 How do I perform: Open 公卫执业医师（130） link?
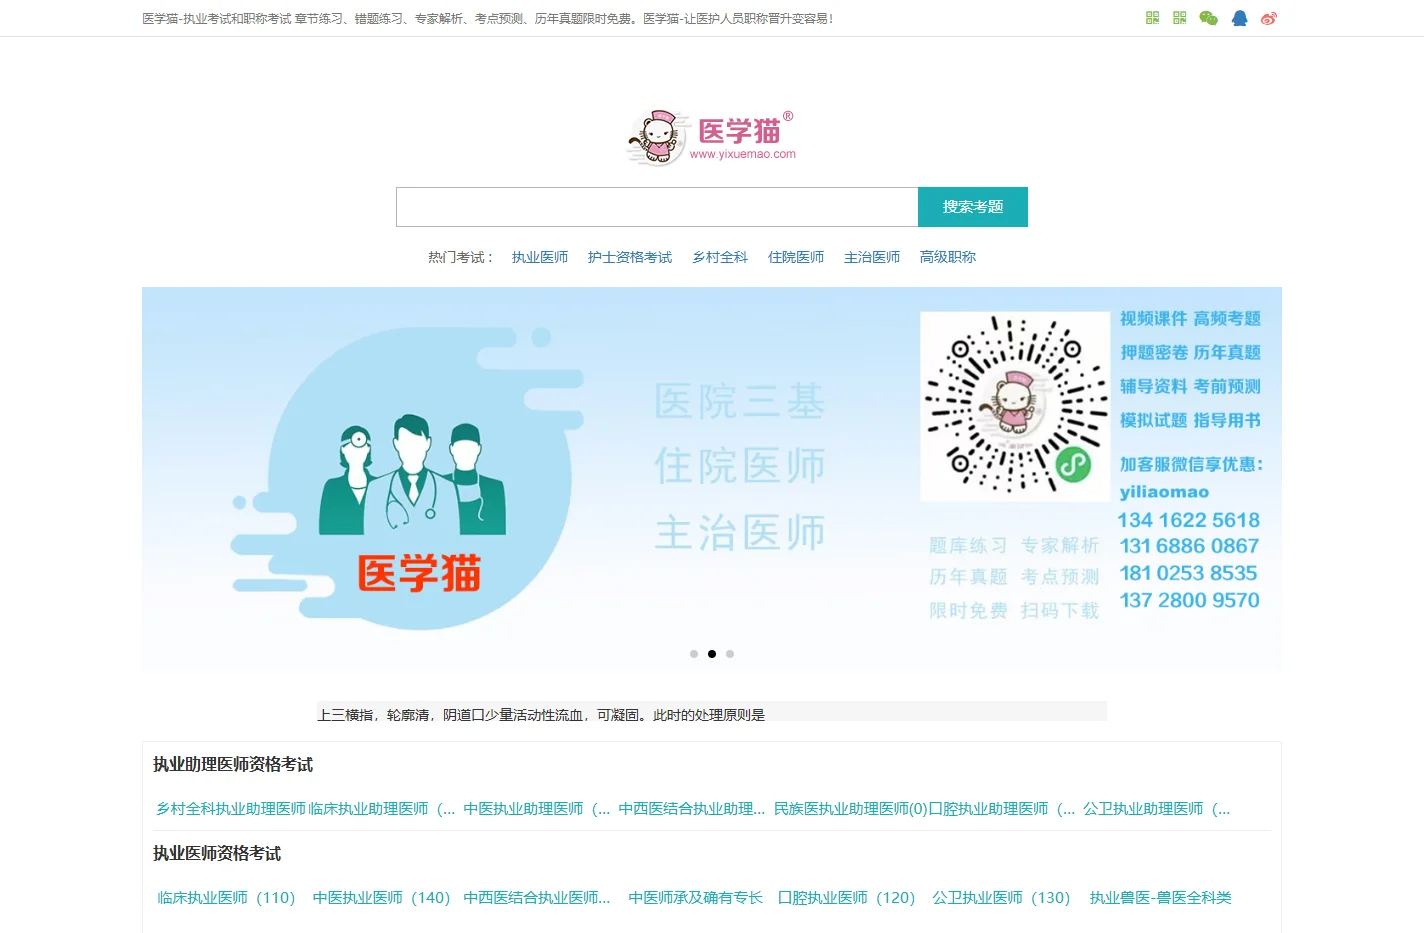click(1001, 898)
